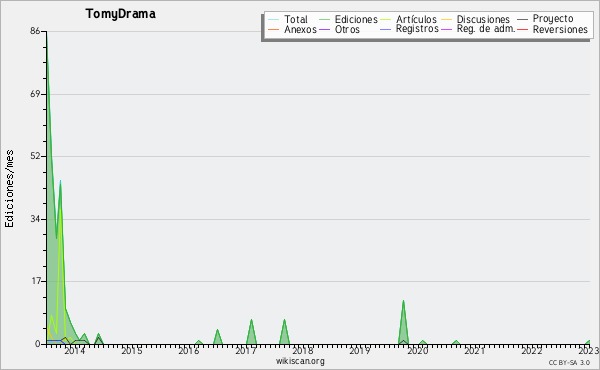Click the 86 y-axis value
The image size is (600, 370).
point(35,31)
